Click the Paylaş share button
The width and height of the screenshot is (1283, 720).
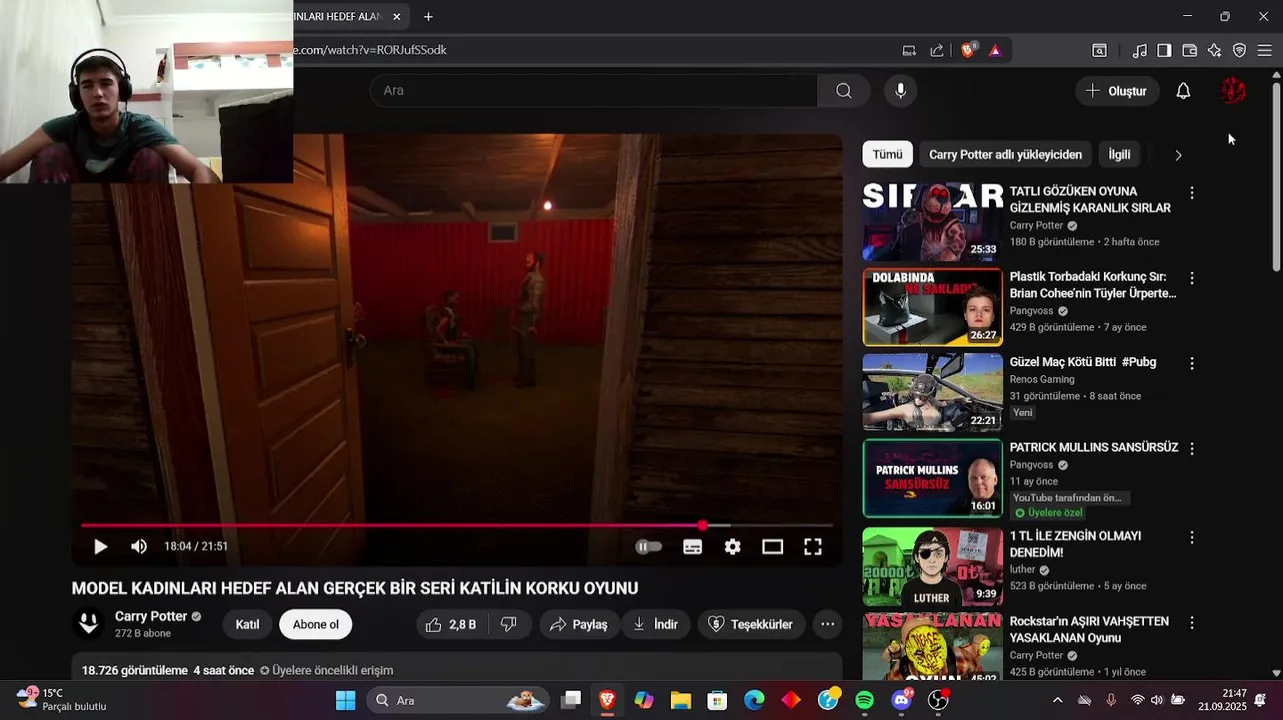[x=579, y=624]
